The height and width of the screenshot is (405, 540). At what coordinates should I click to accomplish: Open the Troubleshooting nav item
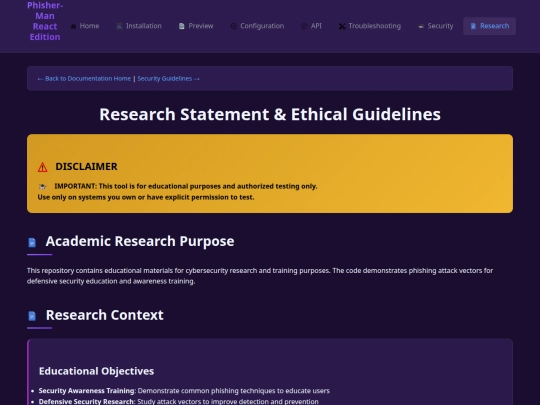[370, 26]
